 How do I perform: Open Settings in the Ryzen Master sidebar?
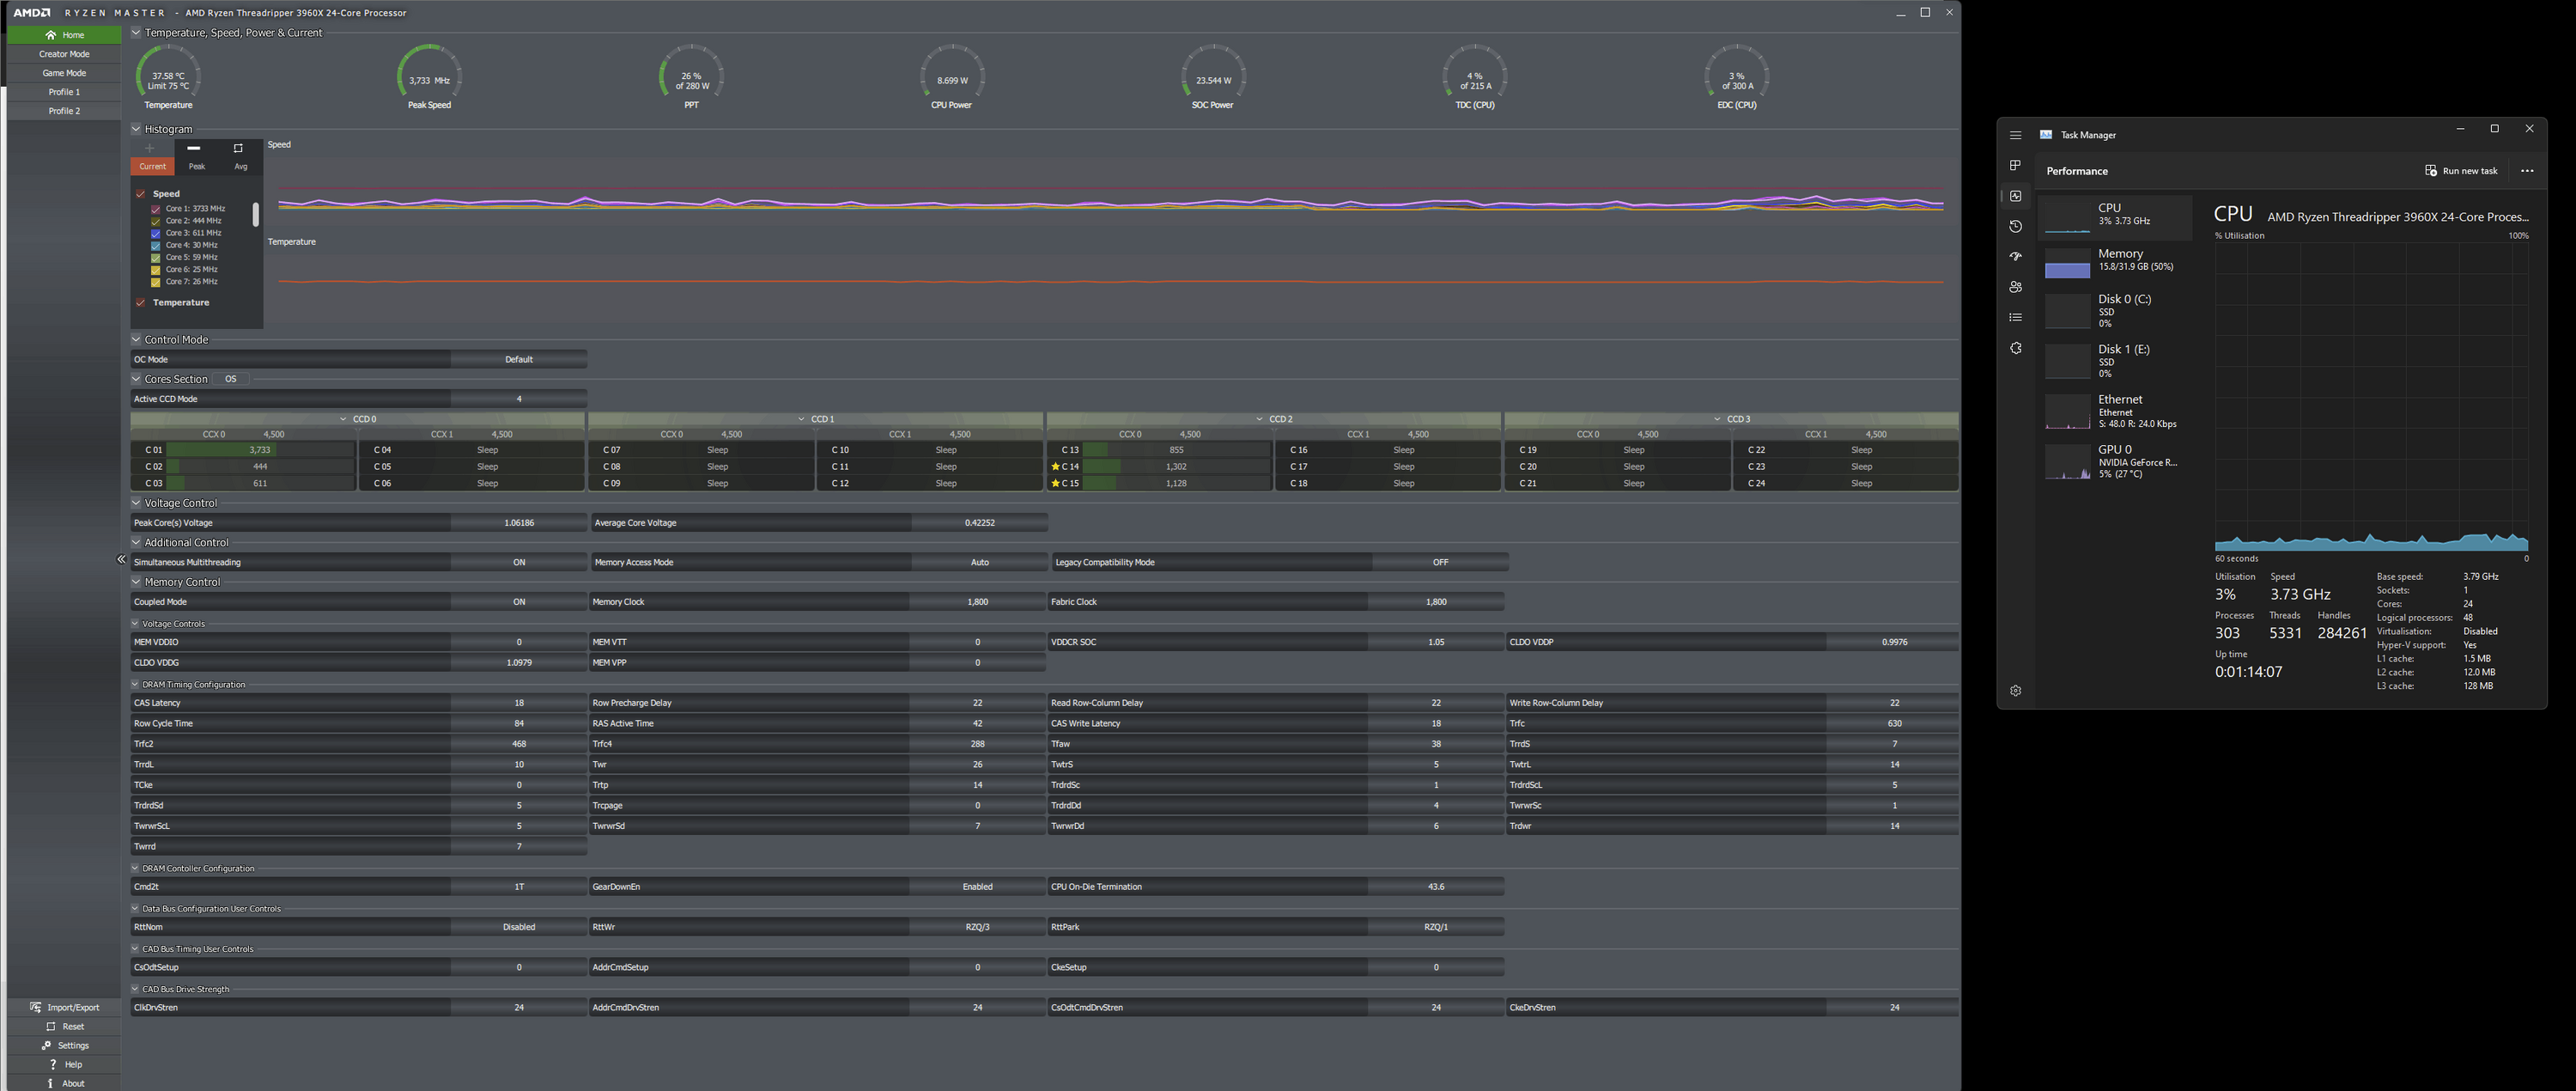[x=64, y=1045]
